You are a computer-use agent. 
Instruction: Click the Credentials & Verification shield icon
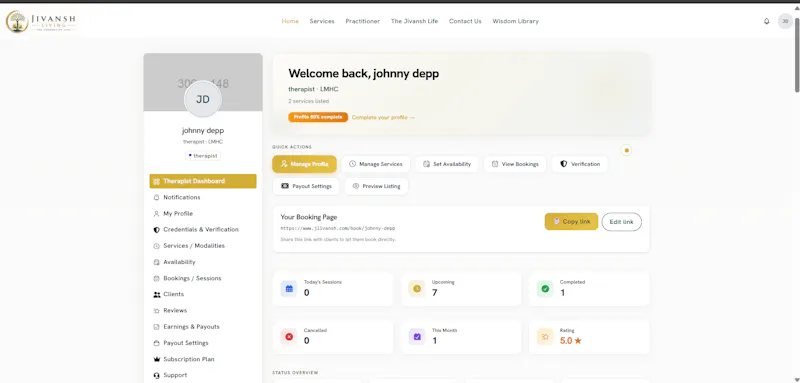coord(157,230)
